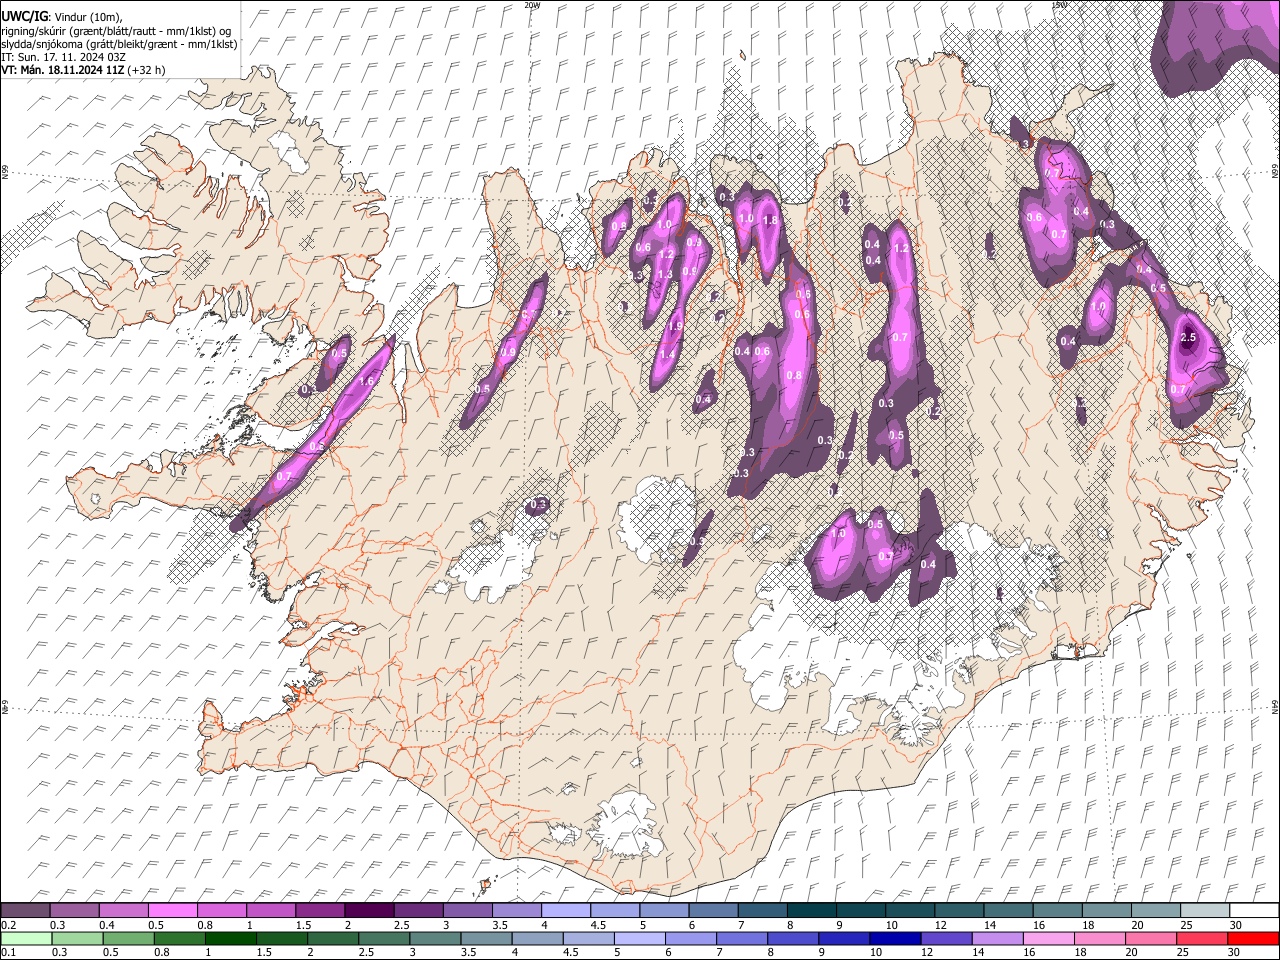
Task: Pick the bright pink upper swatch between 0.5 and 0.8
Action: pos(172,910)
